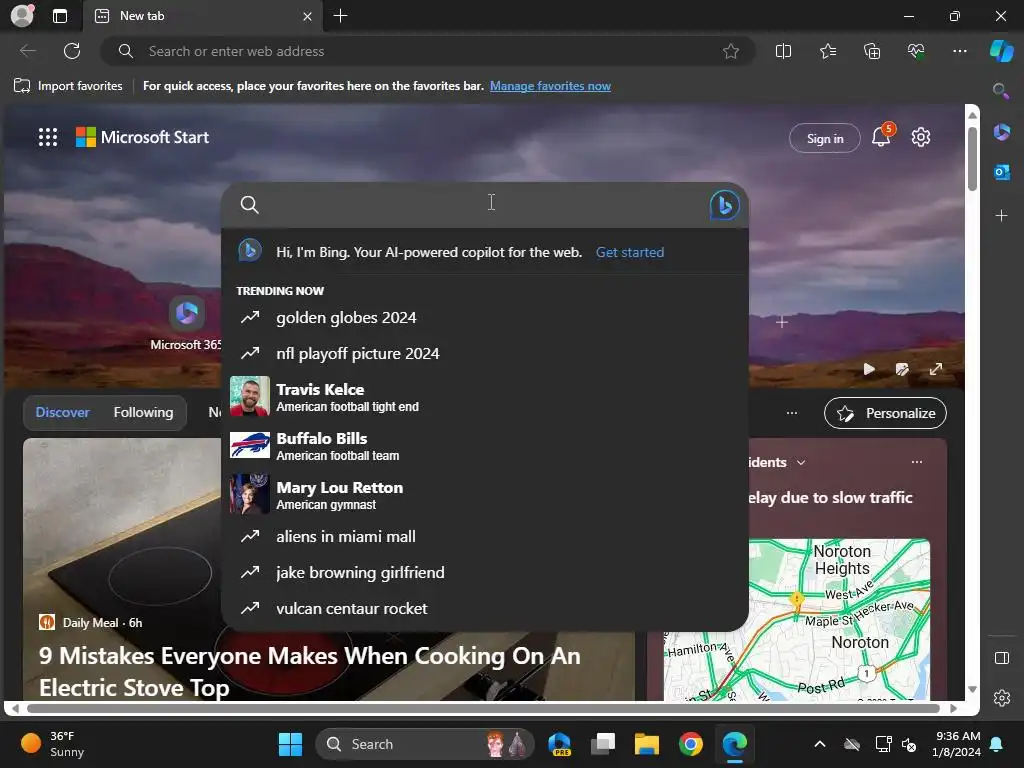Viewport: 1024px width, 768px height.
Task: Open the browser profile avatar
Action: 22,16
